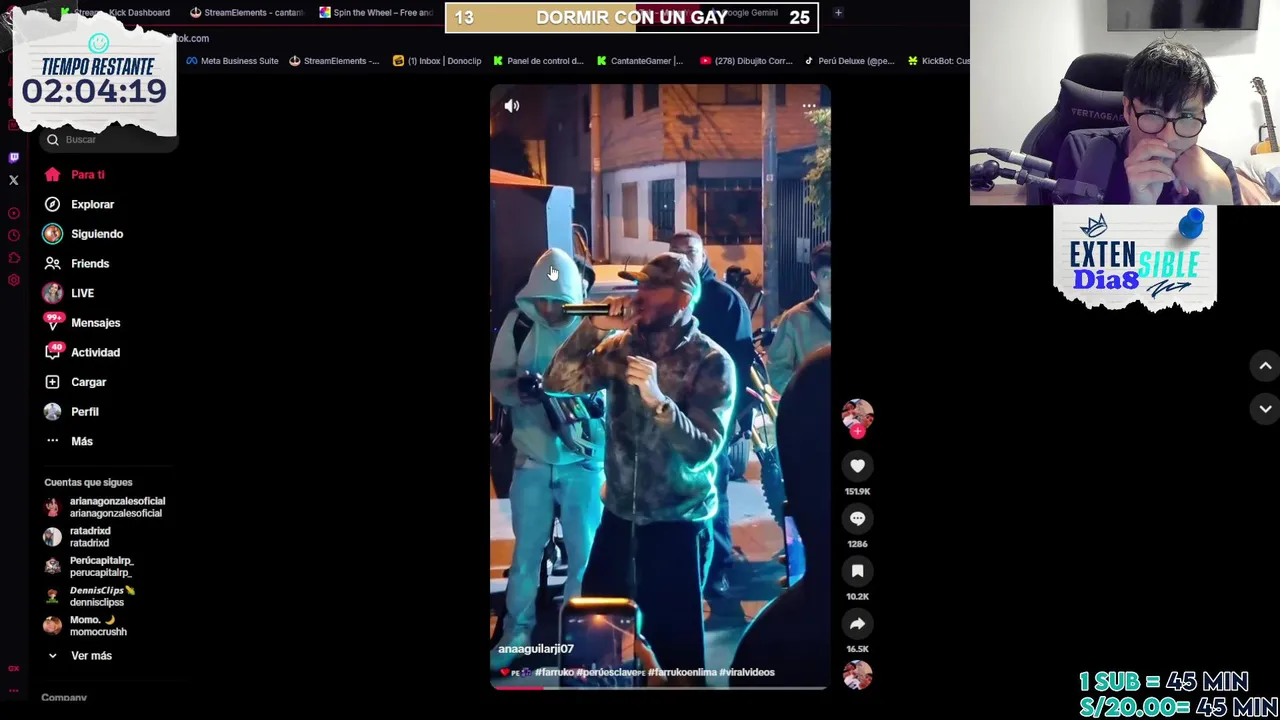Screen dimensions: 1280x720
Task: Open a new browser tab
Action: [838, 13]
